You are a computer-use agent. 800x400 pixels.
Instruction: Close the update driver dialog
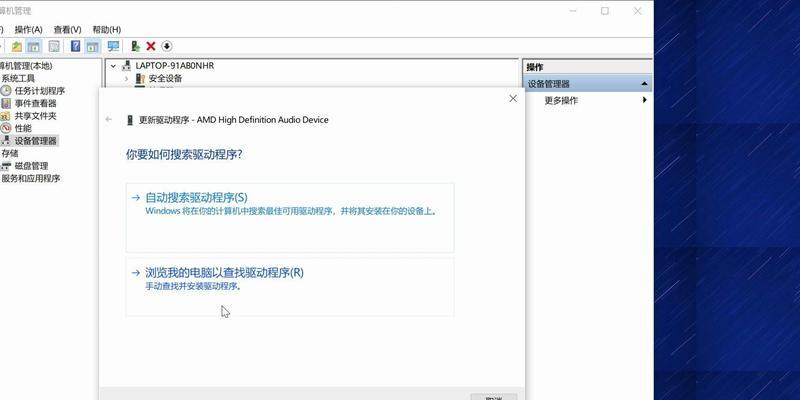click(513, 98)
